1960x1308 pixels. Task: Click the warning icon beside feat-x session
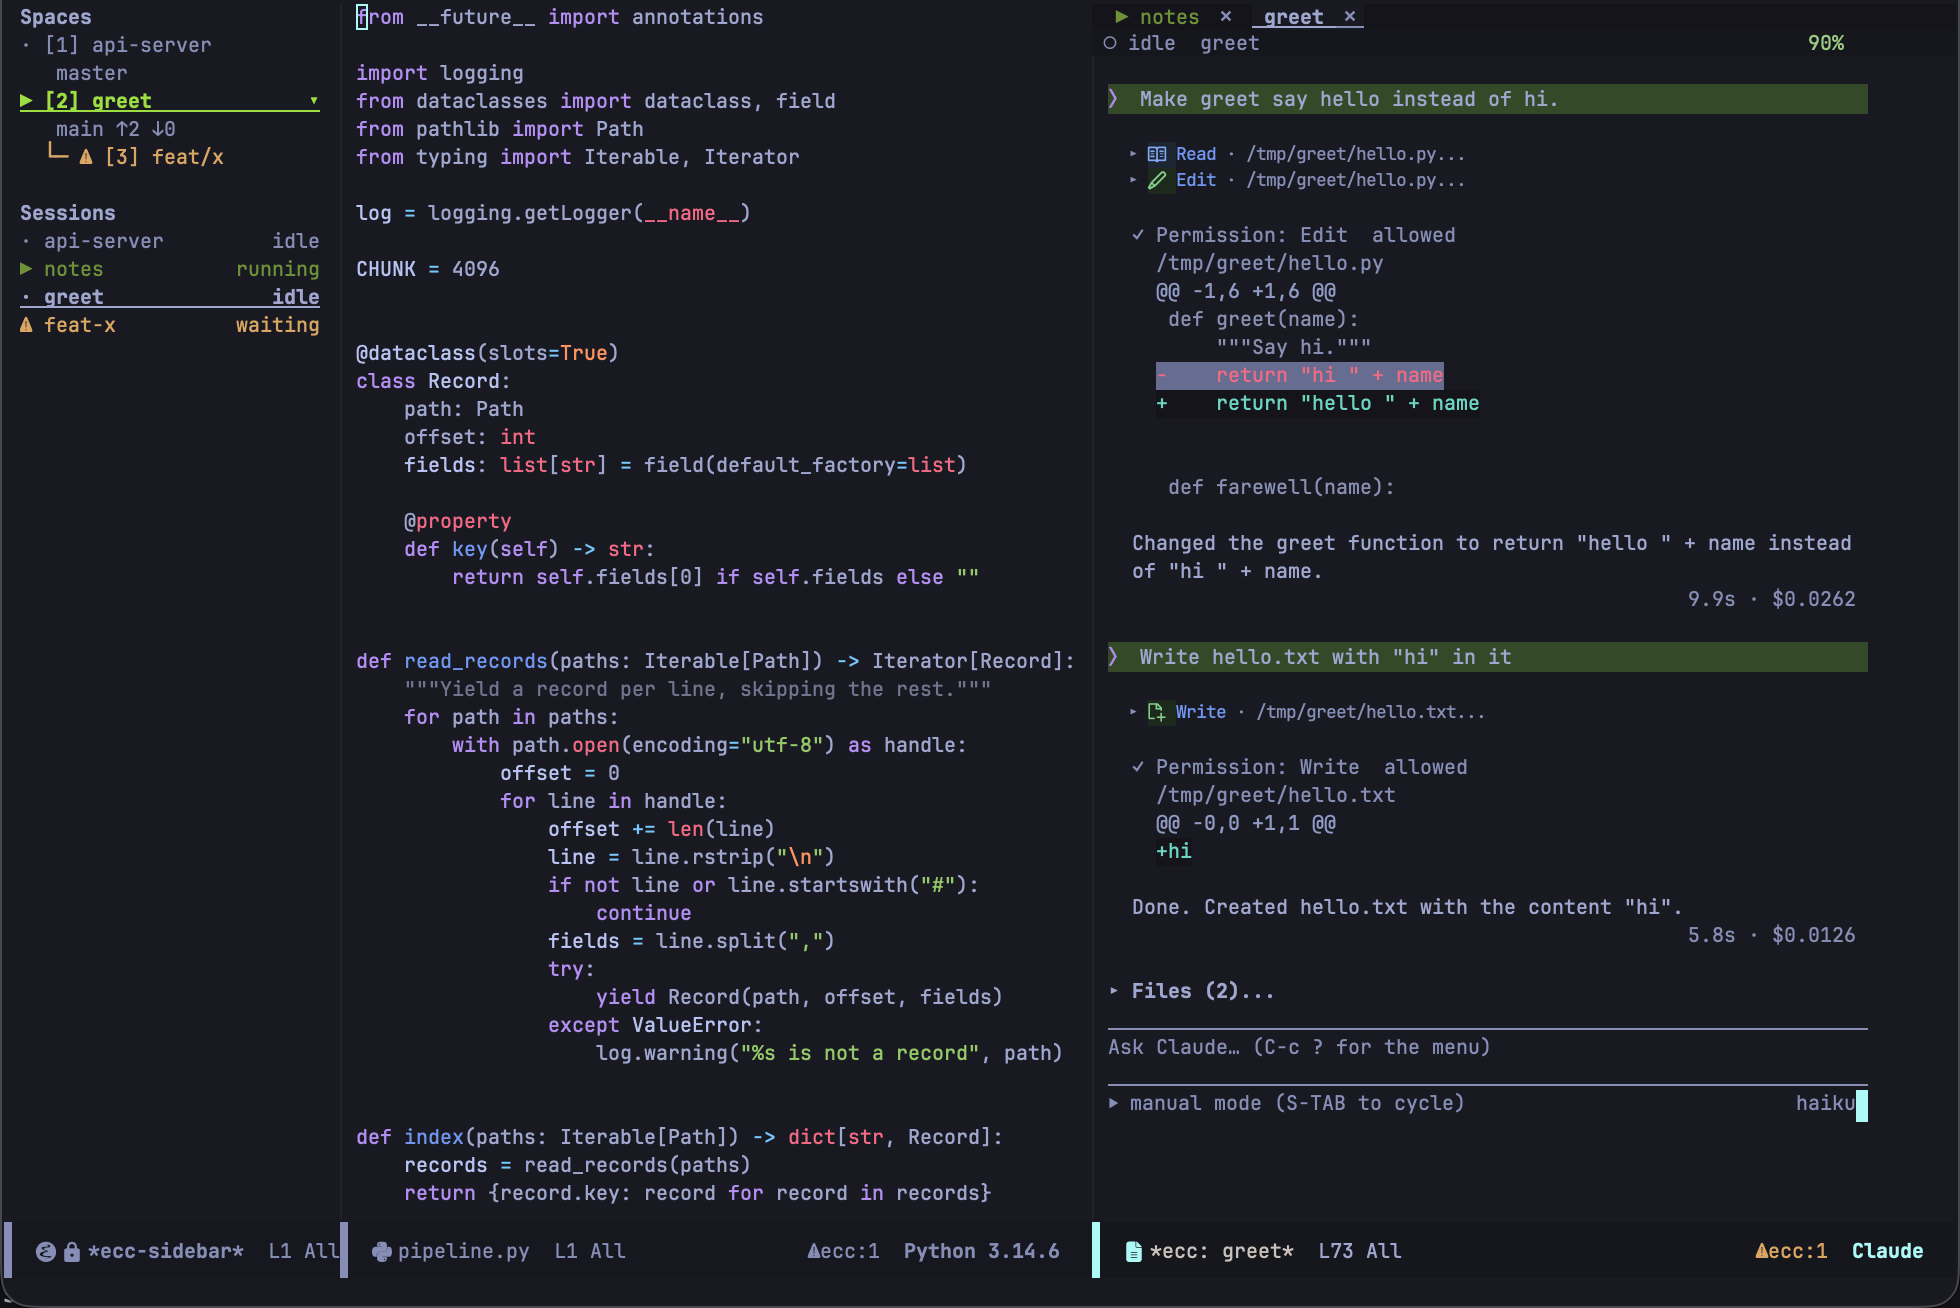(x=26, y=325)
